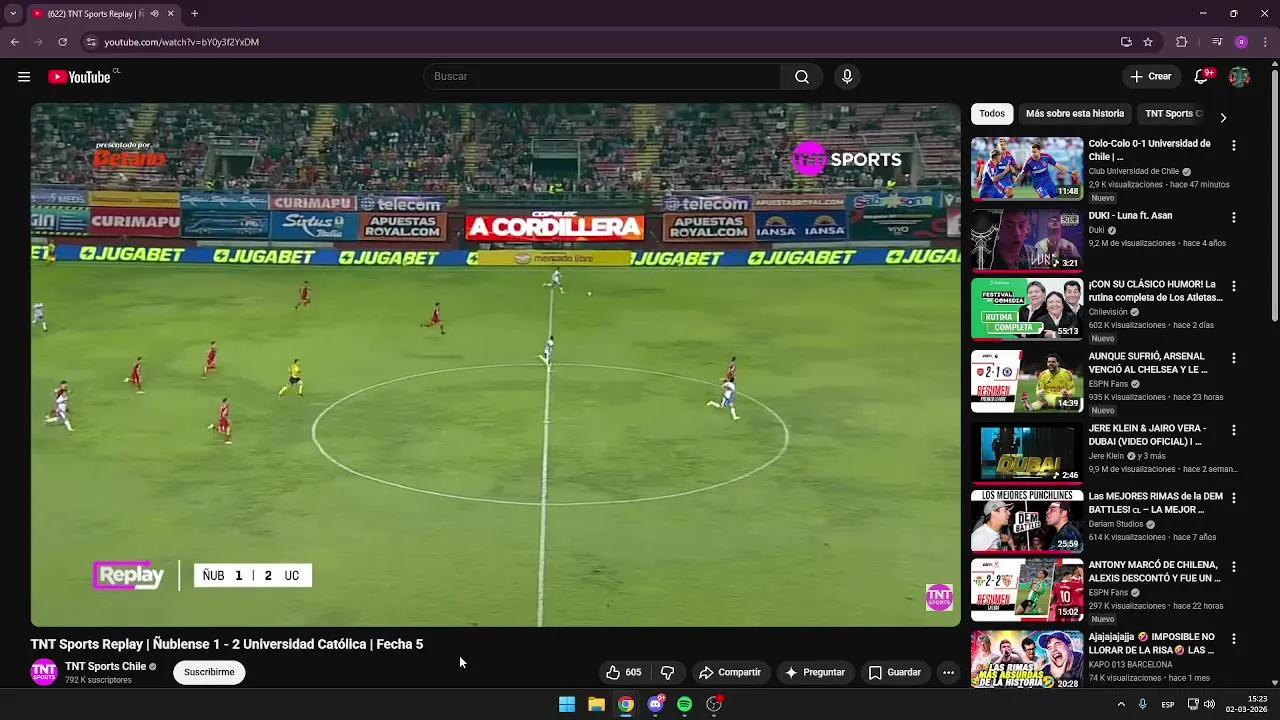Image resolution: width=1280 pixels, height=720 pixels.
Task: Reload the page
Action: click(x=62, y=42)
